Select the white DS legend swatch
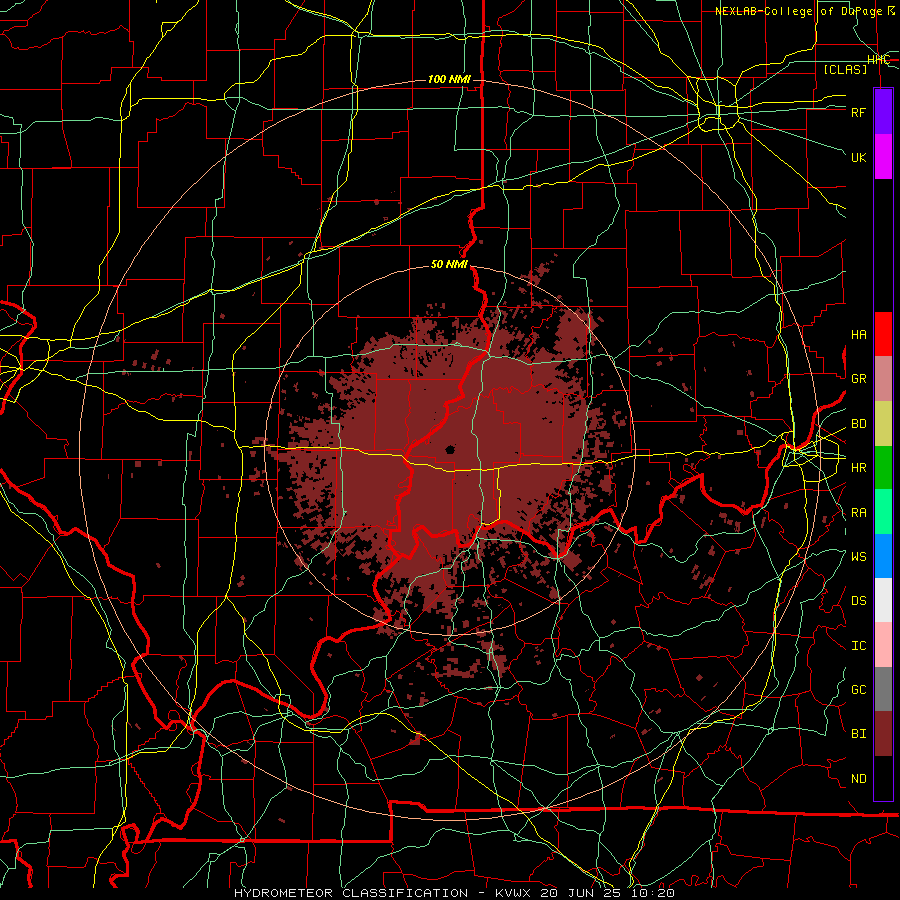900x900 pixels. tap(883, 600)
